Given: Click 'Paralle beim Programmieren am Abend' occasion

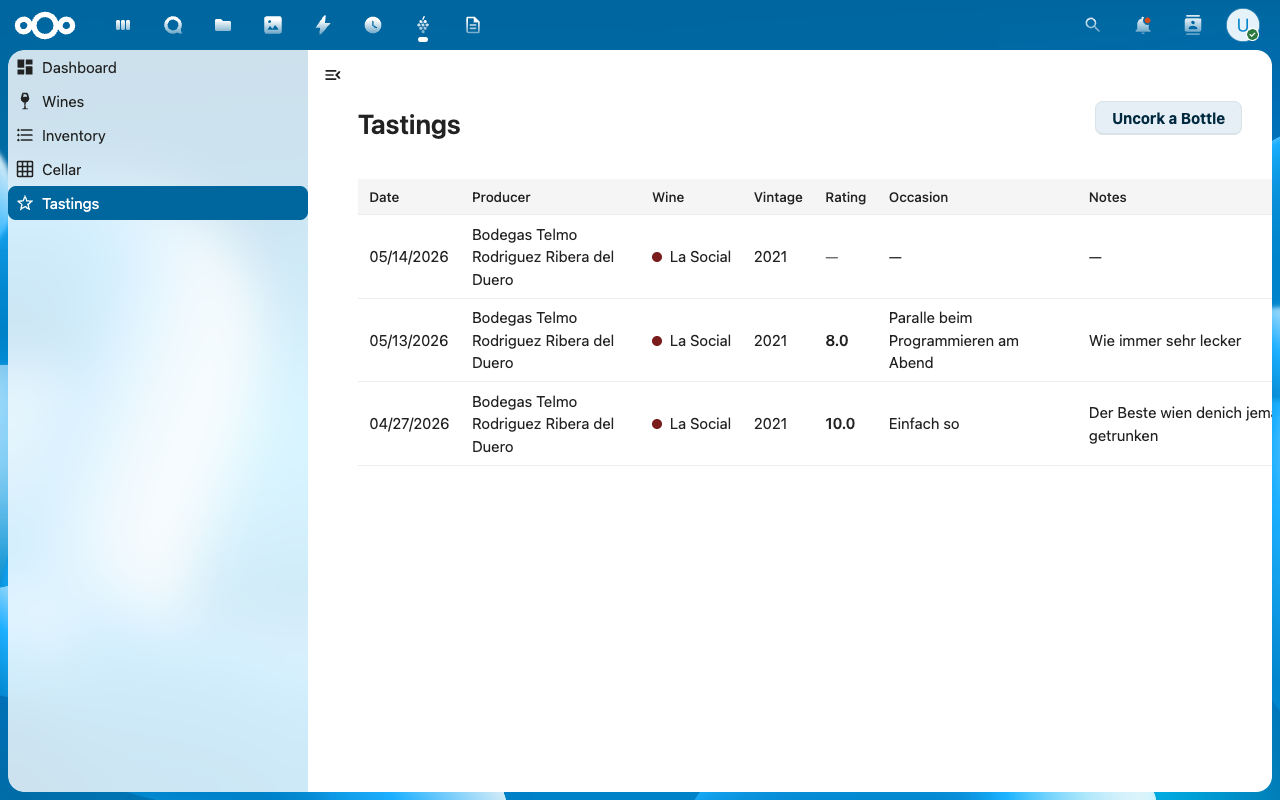Looking at the screenshot, I should (954, 341).
